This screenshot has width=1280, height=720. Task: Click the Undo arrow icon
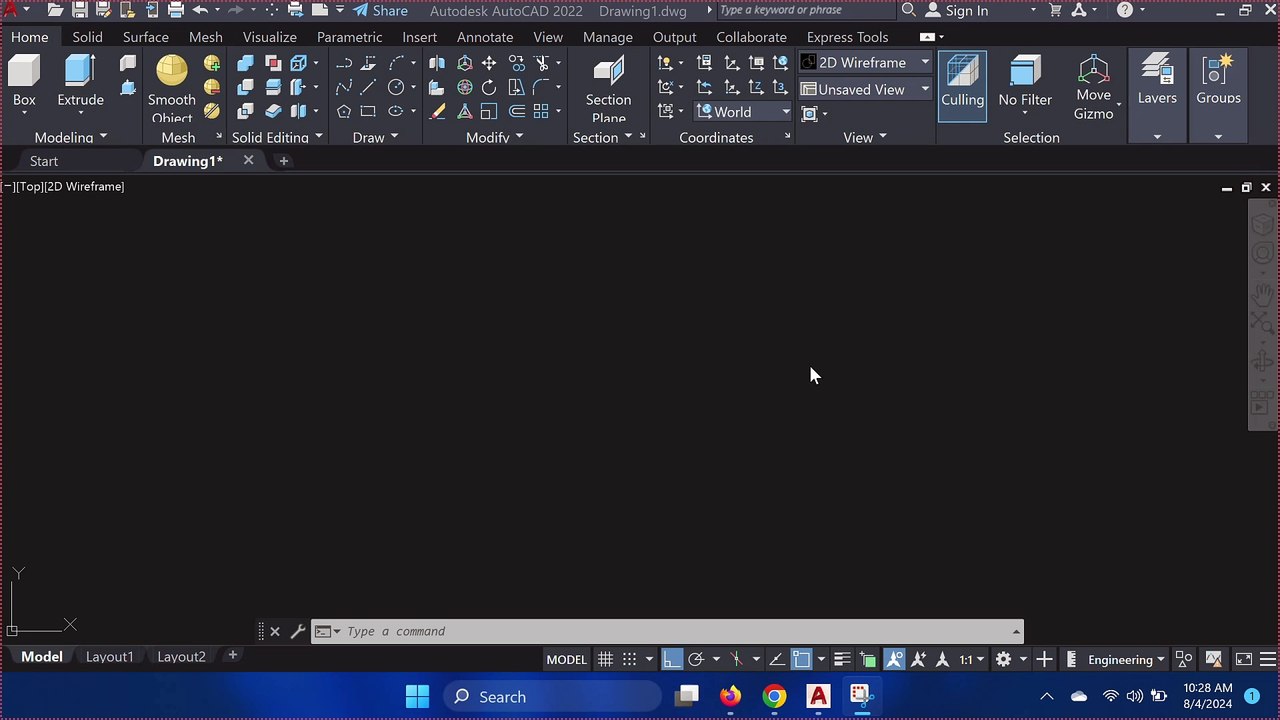[200, 10]
